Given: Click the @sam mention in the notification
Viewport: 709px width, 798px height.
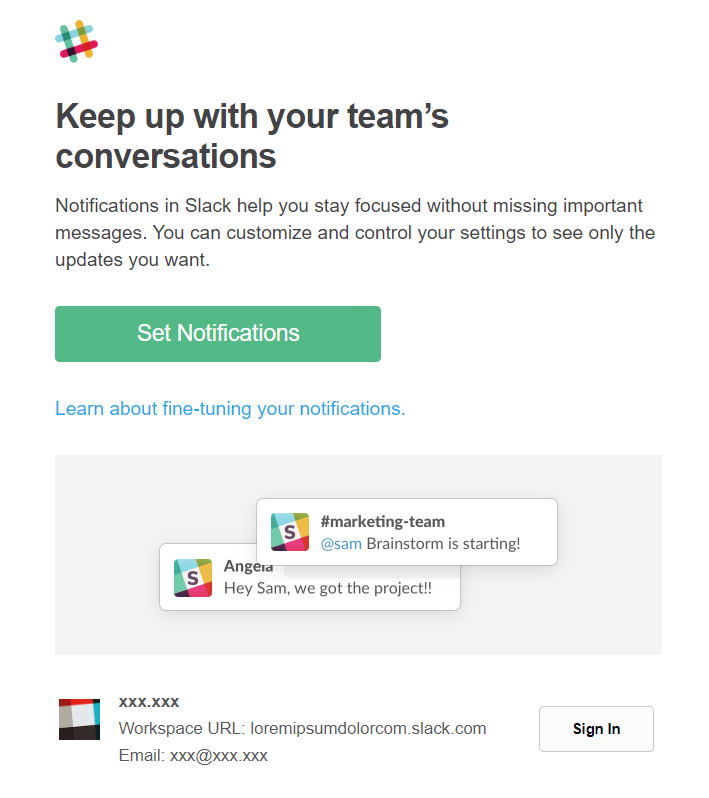Looking at the screenshot, I should [x=341, y=544].
